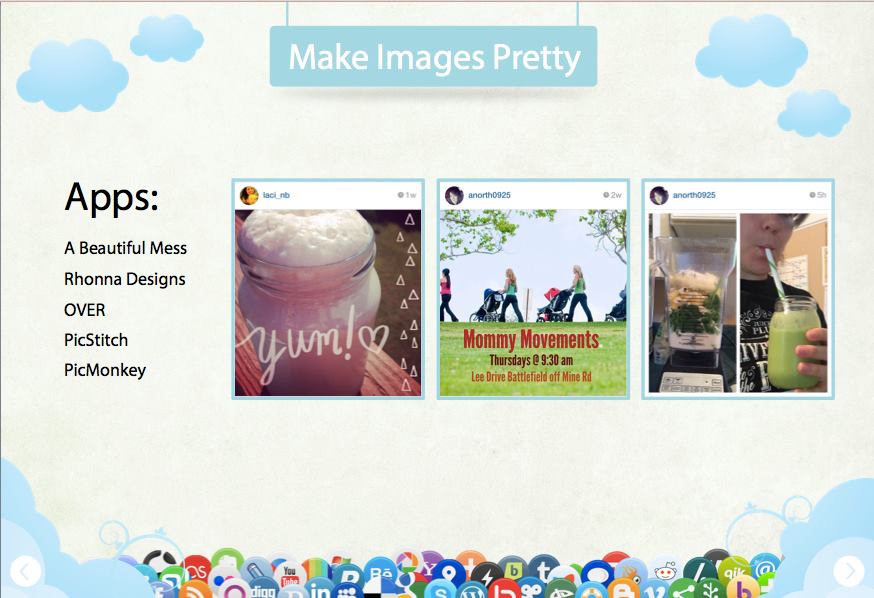874x598 pixels.
Task: Click the 'Make Images Pretty' title banner
Action: tap(433, 57)
